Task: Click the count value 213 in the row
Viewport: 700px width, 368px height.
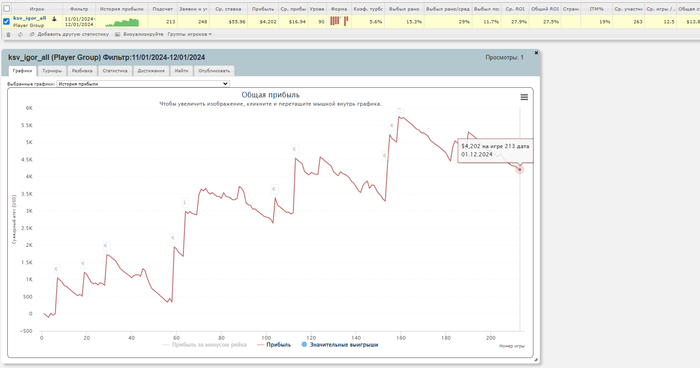Action: (x=171, y=21)
